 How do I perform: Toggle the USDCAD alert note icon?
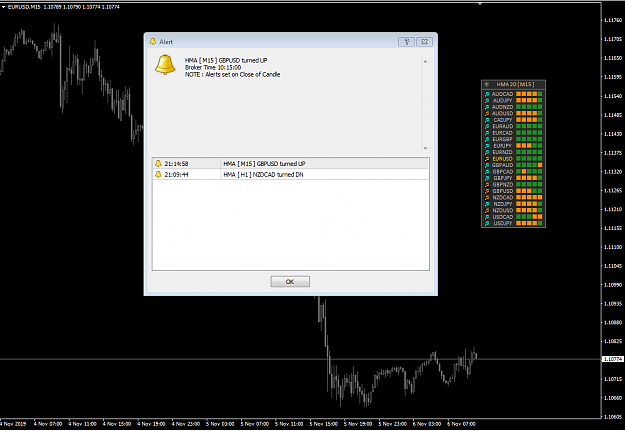[487, 217]
